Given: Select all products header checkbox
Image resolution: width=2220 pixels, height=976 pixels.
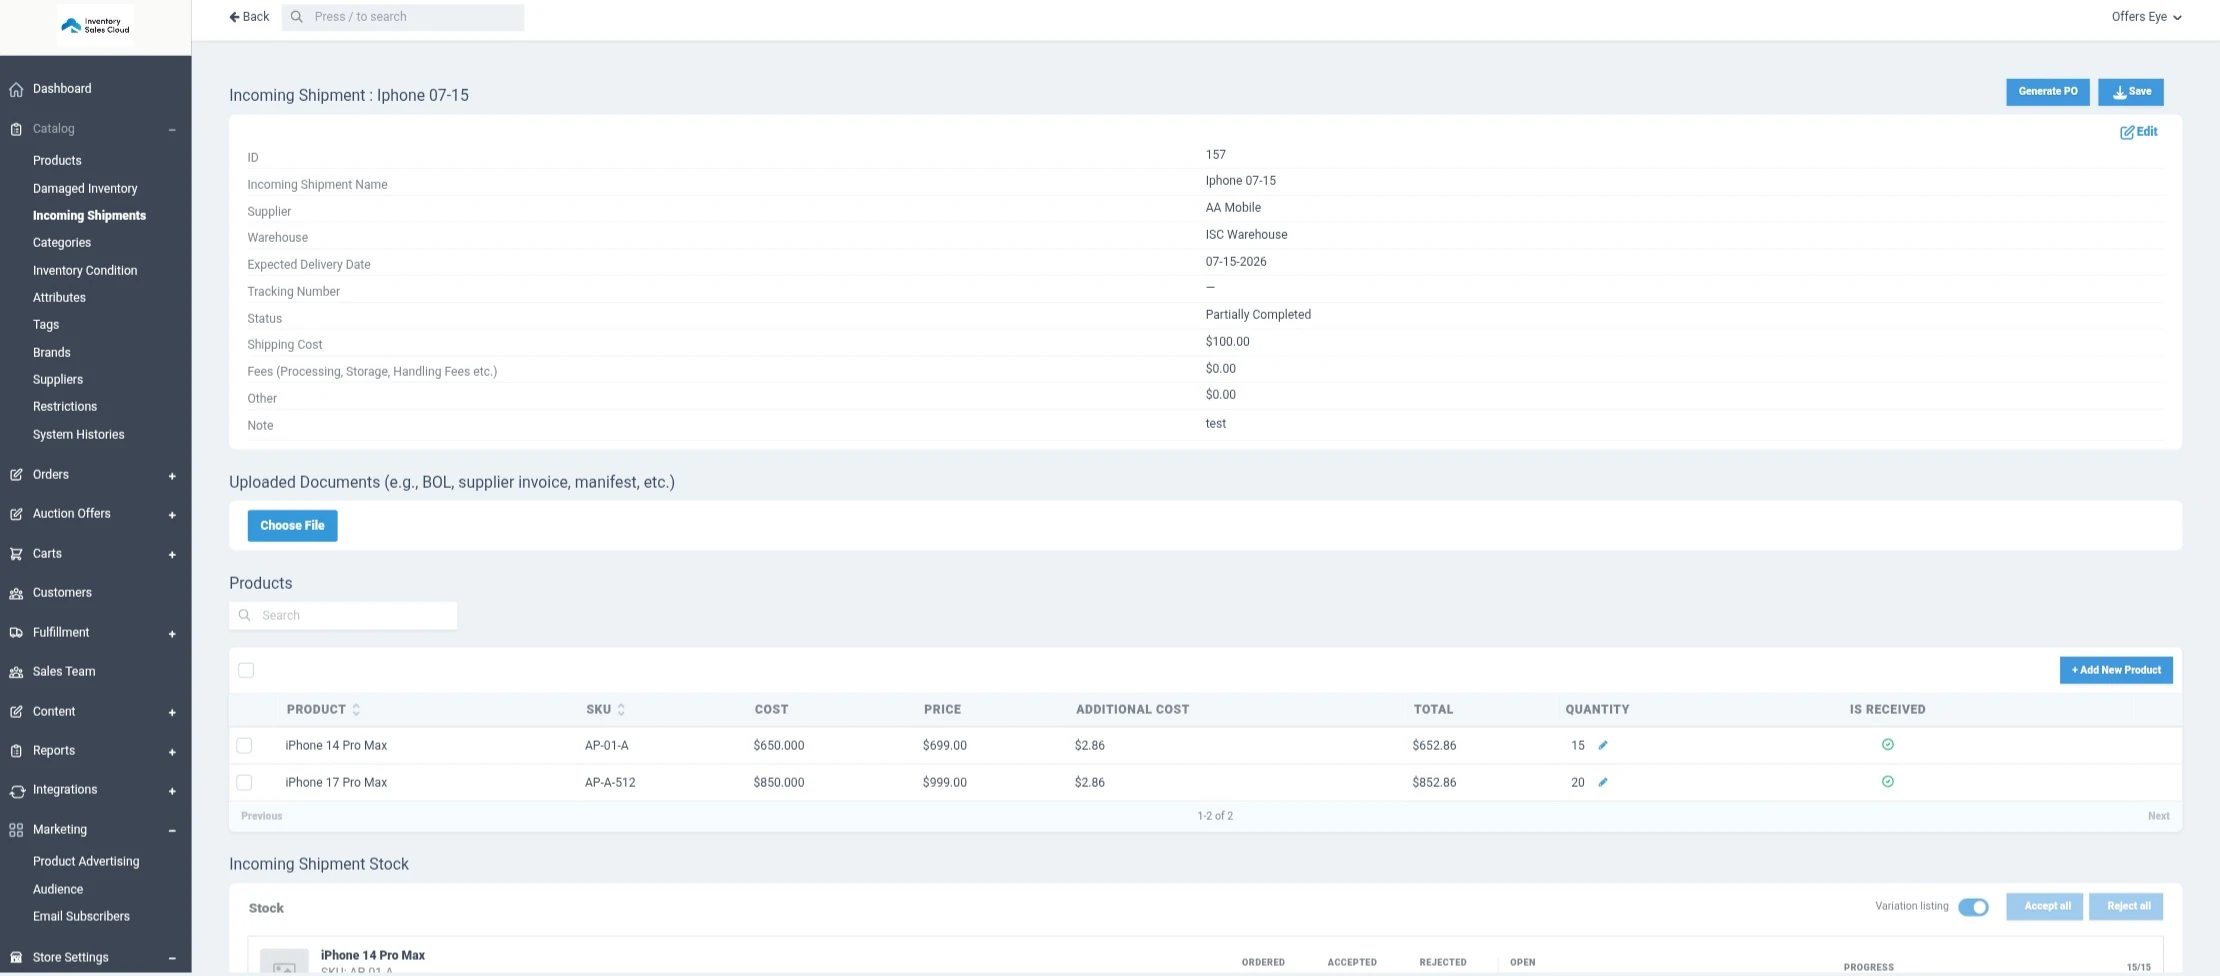Looking at the screenshot, I should 246,671.
